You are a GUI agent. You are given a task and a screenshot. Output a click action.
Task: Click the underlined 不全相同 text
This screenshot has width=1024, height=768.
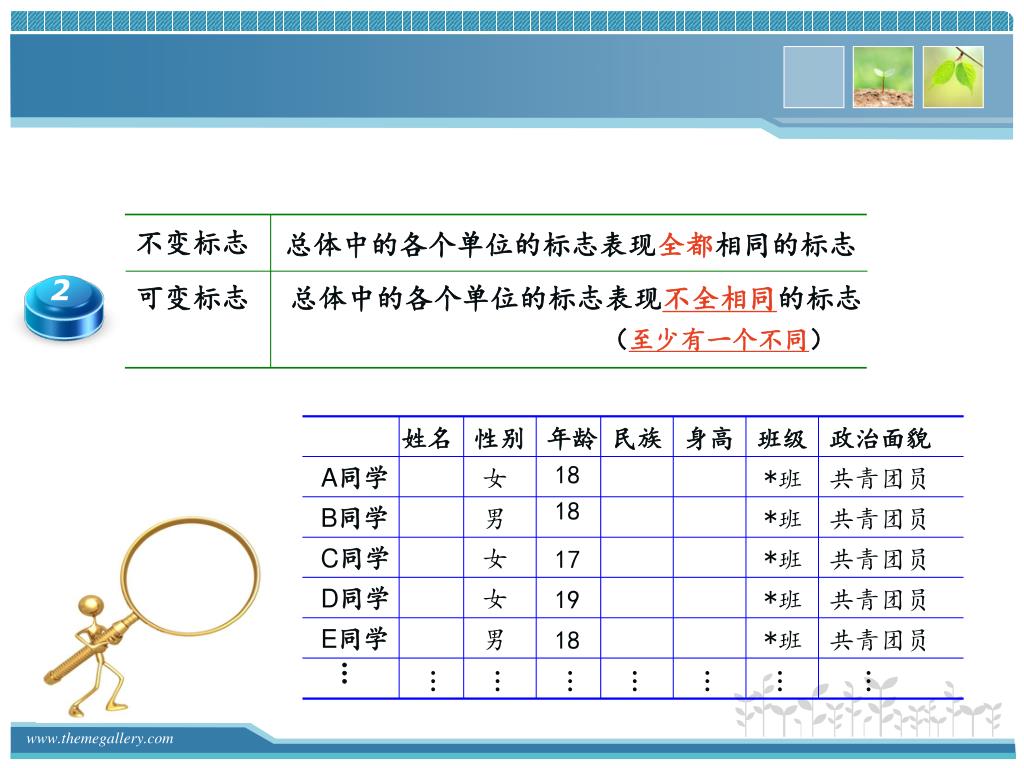[720, 299]
